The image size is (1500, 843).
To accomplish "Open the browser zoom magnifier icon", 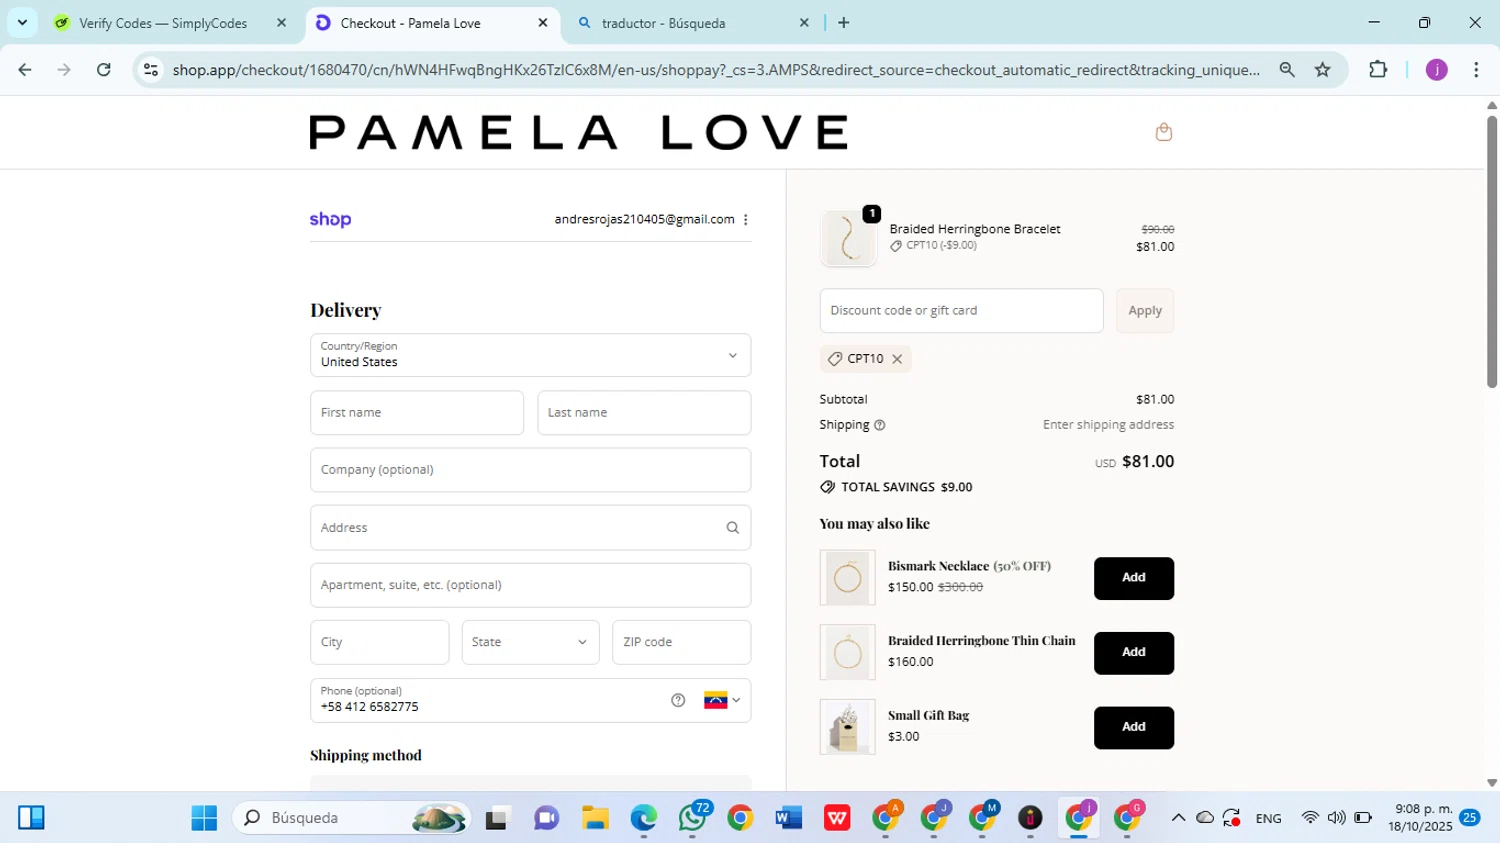I will [x=1287, y=70].
